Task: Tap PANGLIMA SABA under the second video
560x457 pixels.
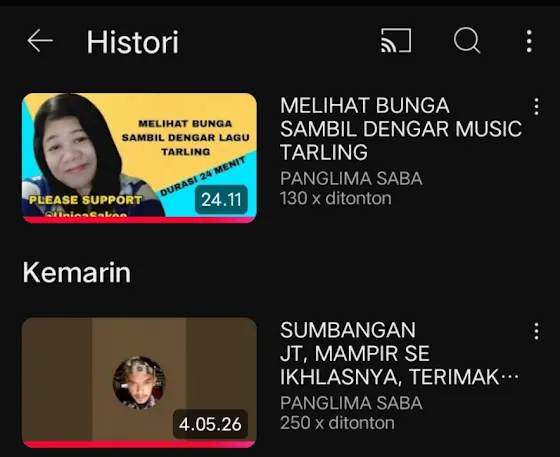Action: coord(351,403)
